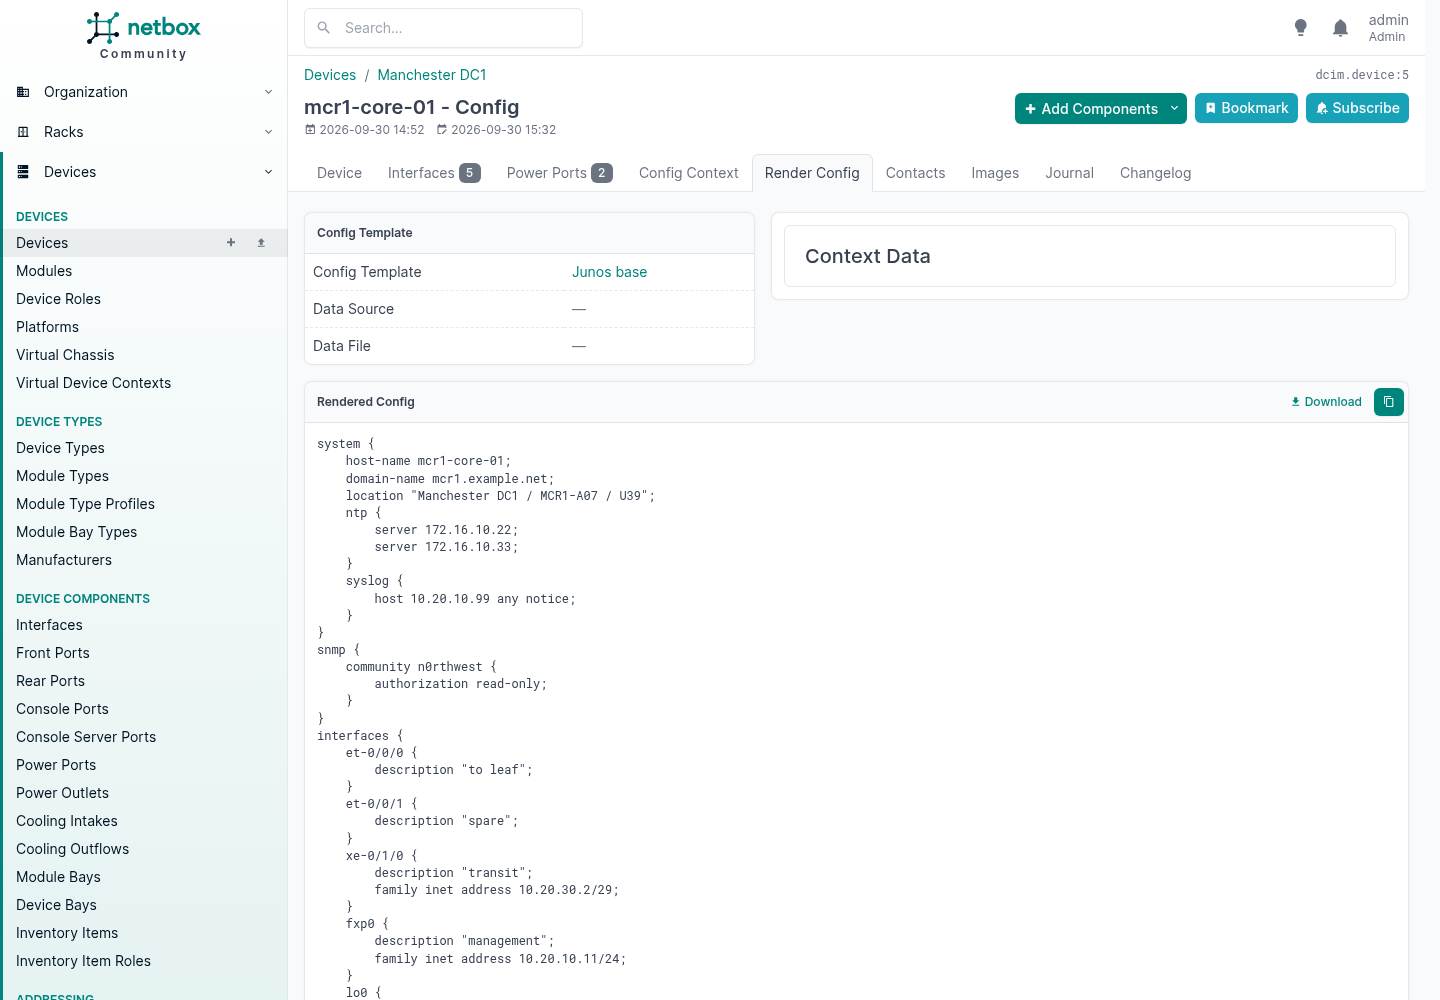This screenshot has height=1000, width=1440.
Task: Switch to the Device tab
Action: (339, 173)
